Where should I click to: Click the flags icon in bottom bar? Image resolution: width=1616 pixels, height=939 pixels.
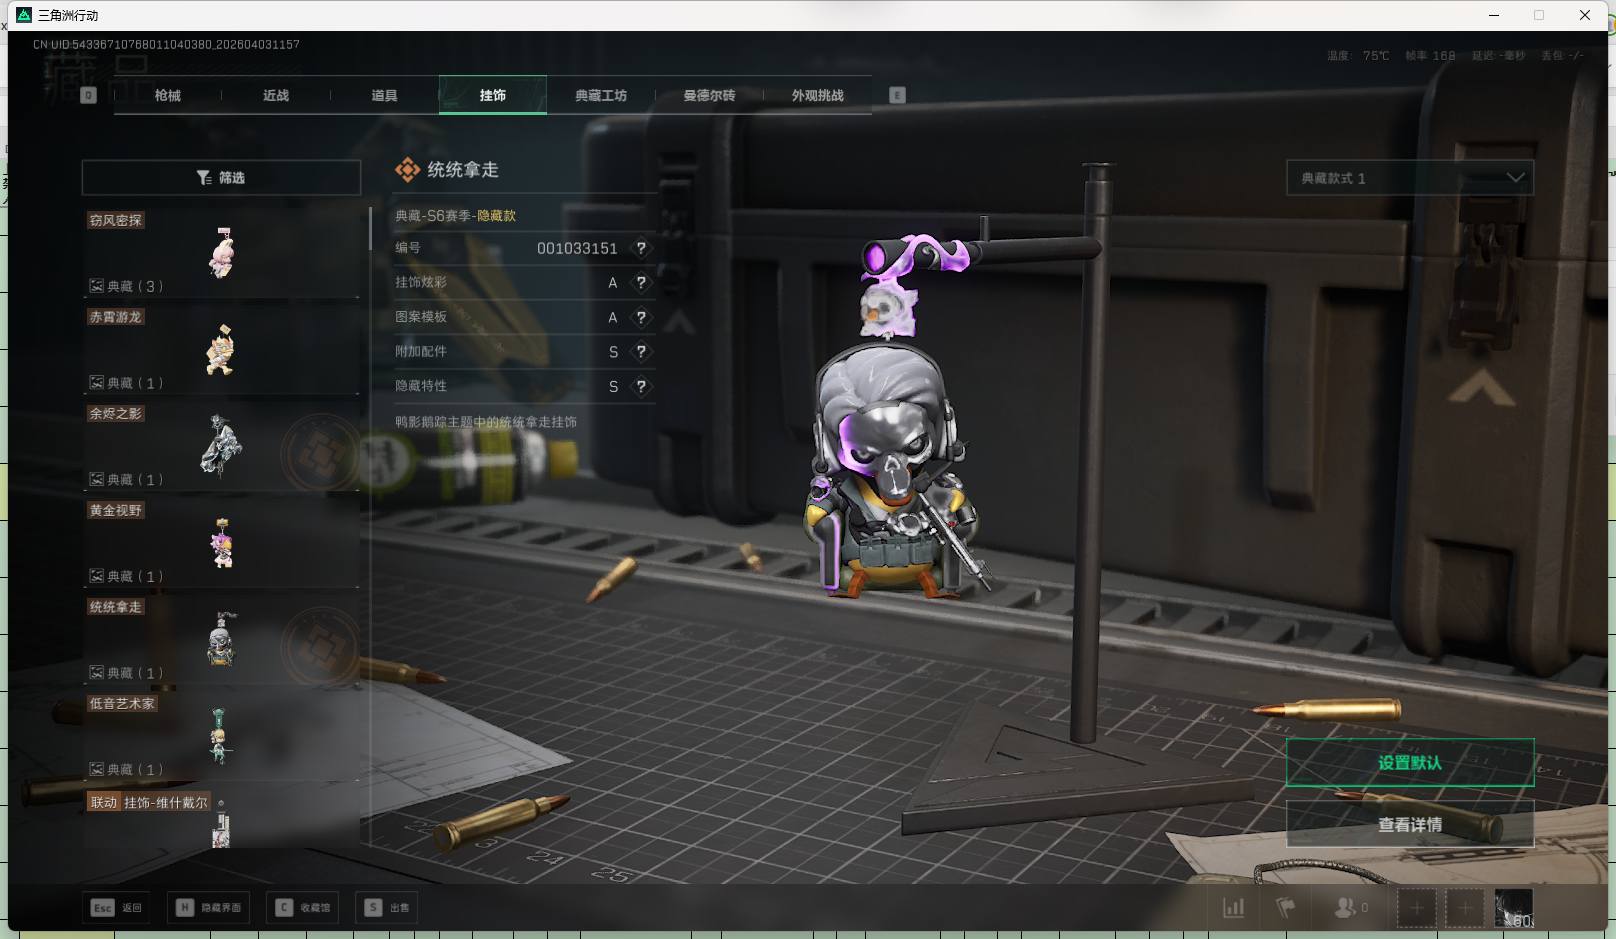(x=1286, y=908)
